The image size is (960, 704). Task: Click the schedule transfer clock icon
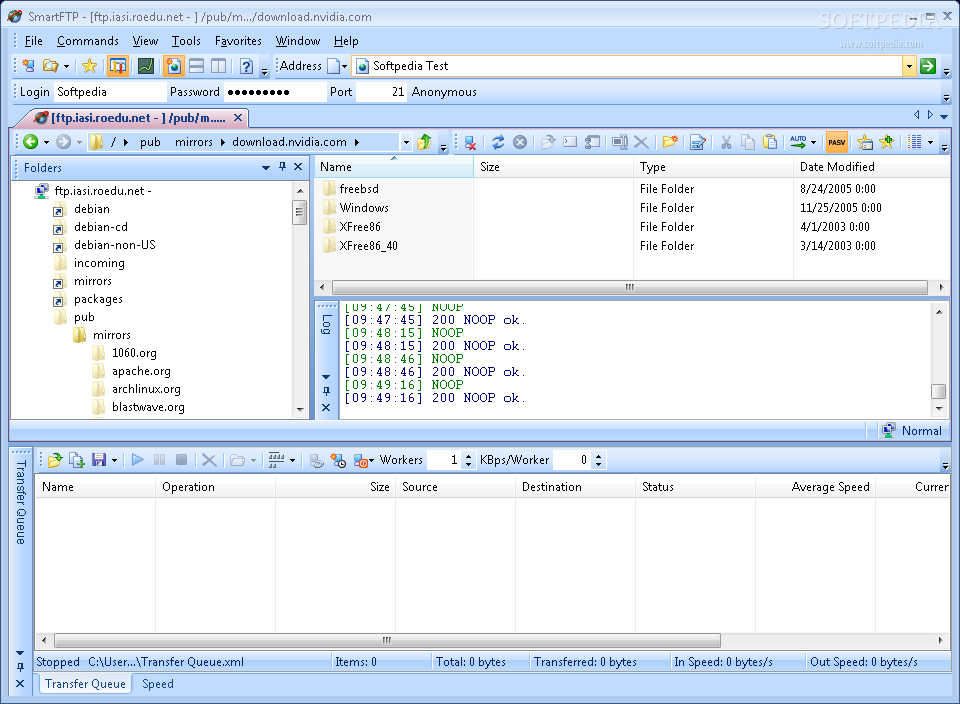coord(338,460)
